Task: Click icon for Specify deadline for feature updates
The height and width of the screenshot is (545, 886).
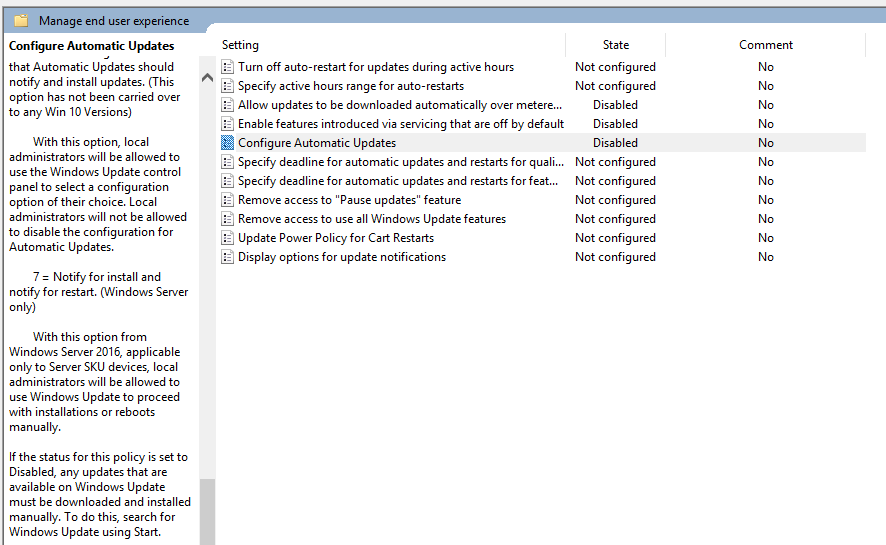Action: [227, 181]
